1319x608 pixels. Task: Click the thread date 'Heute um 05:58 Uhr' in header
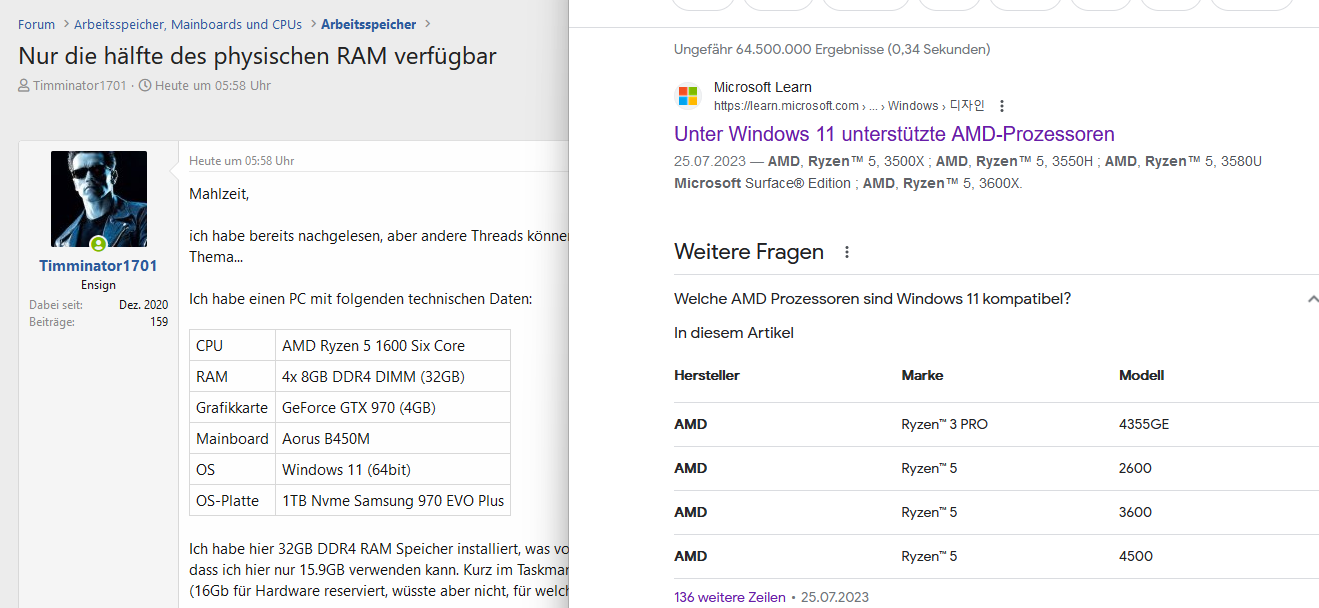pos(213,86)
